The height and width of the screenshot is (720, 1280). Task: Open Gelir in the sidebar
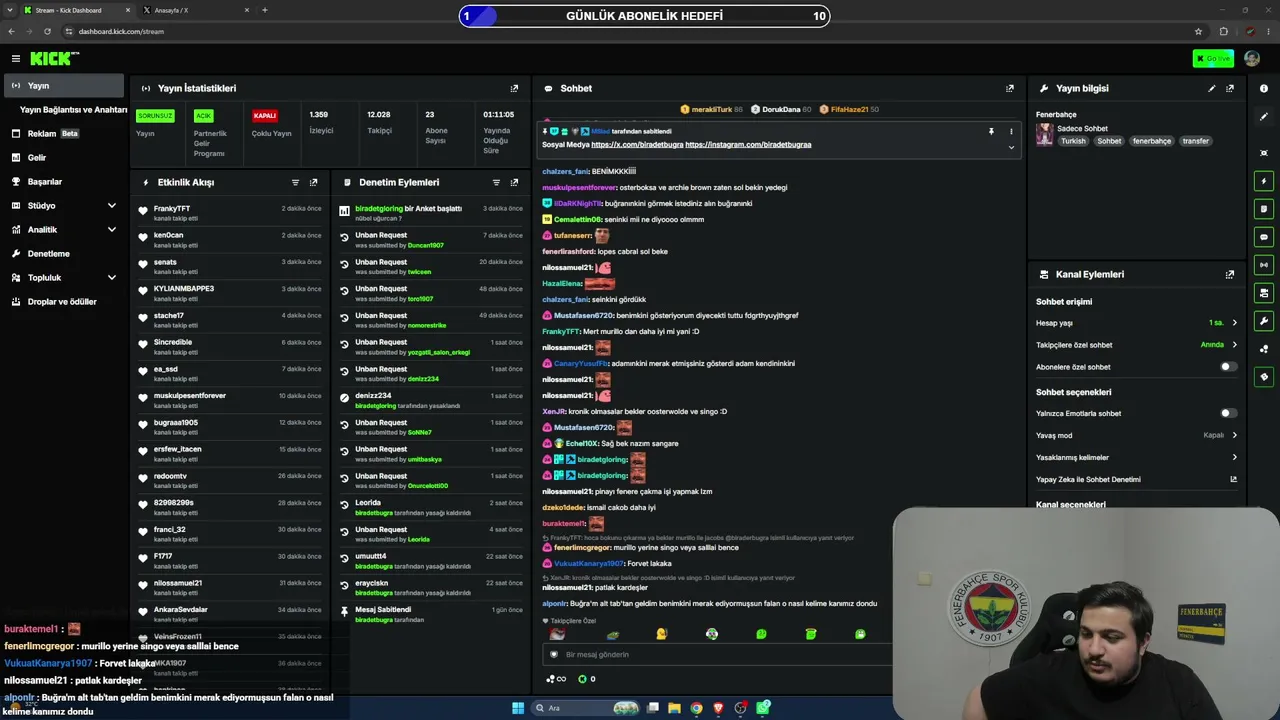coord(64,158)
